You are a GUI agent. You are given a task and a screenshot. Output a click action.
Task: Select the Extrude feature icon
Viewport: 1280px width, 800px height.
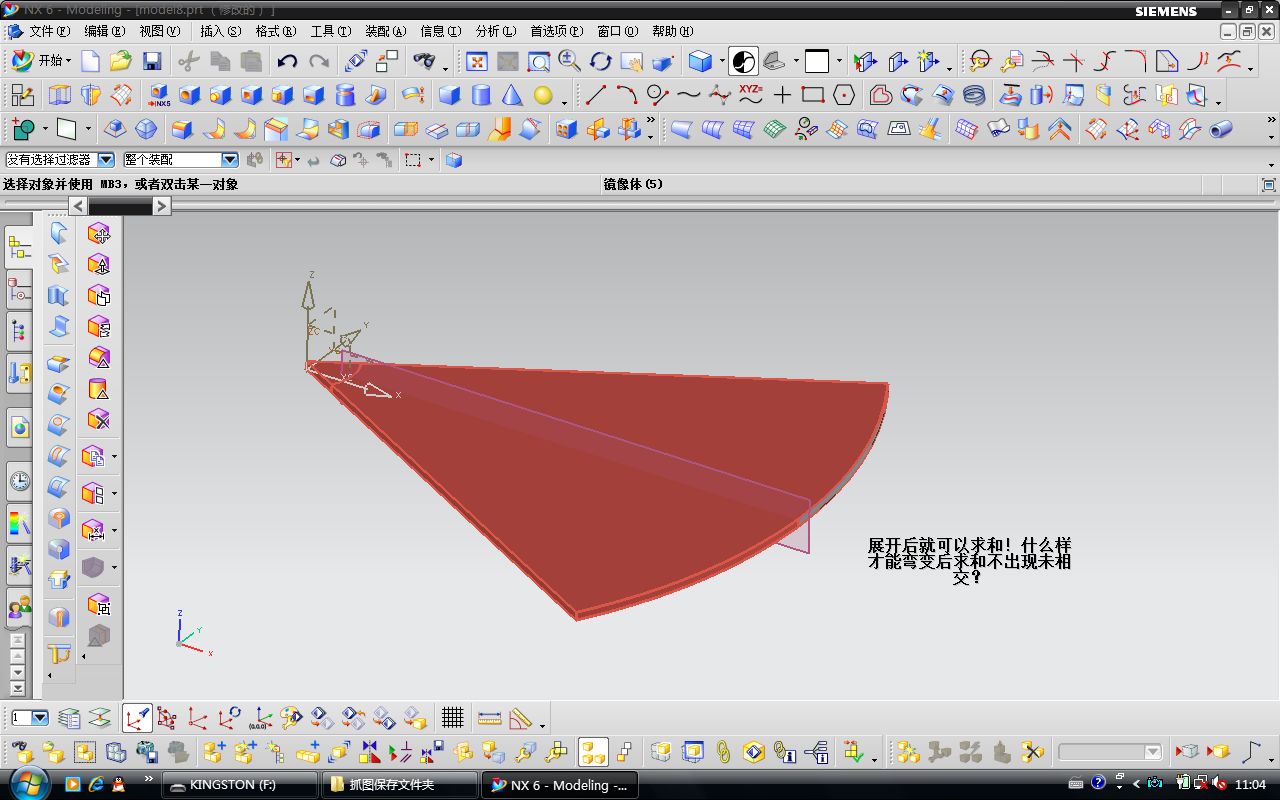coord(60,96)
